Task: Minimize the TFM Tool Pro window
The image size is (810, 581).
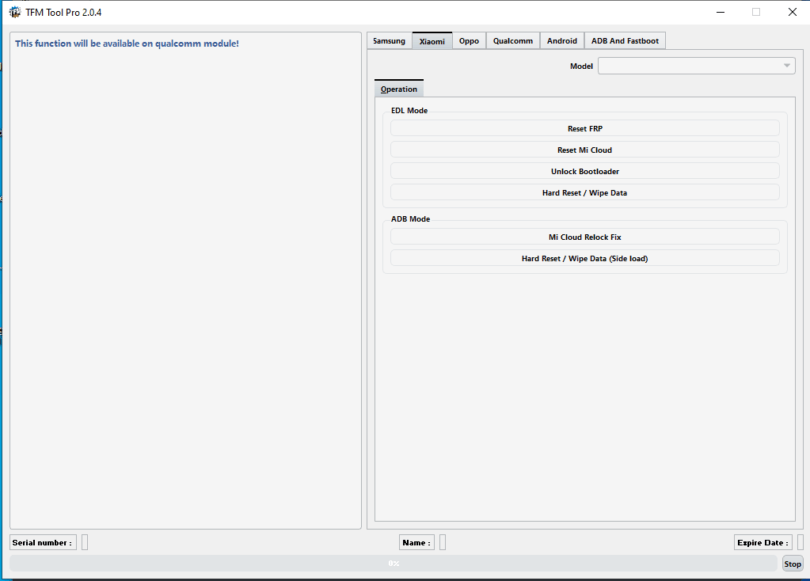Action: [721, 12]
